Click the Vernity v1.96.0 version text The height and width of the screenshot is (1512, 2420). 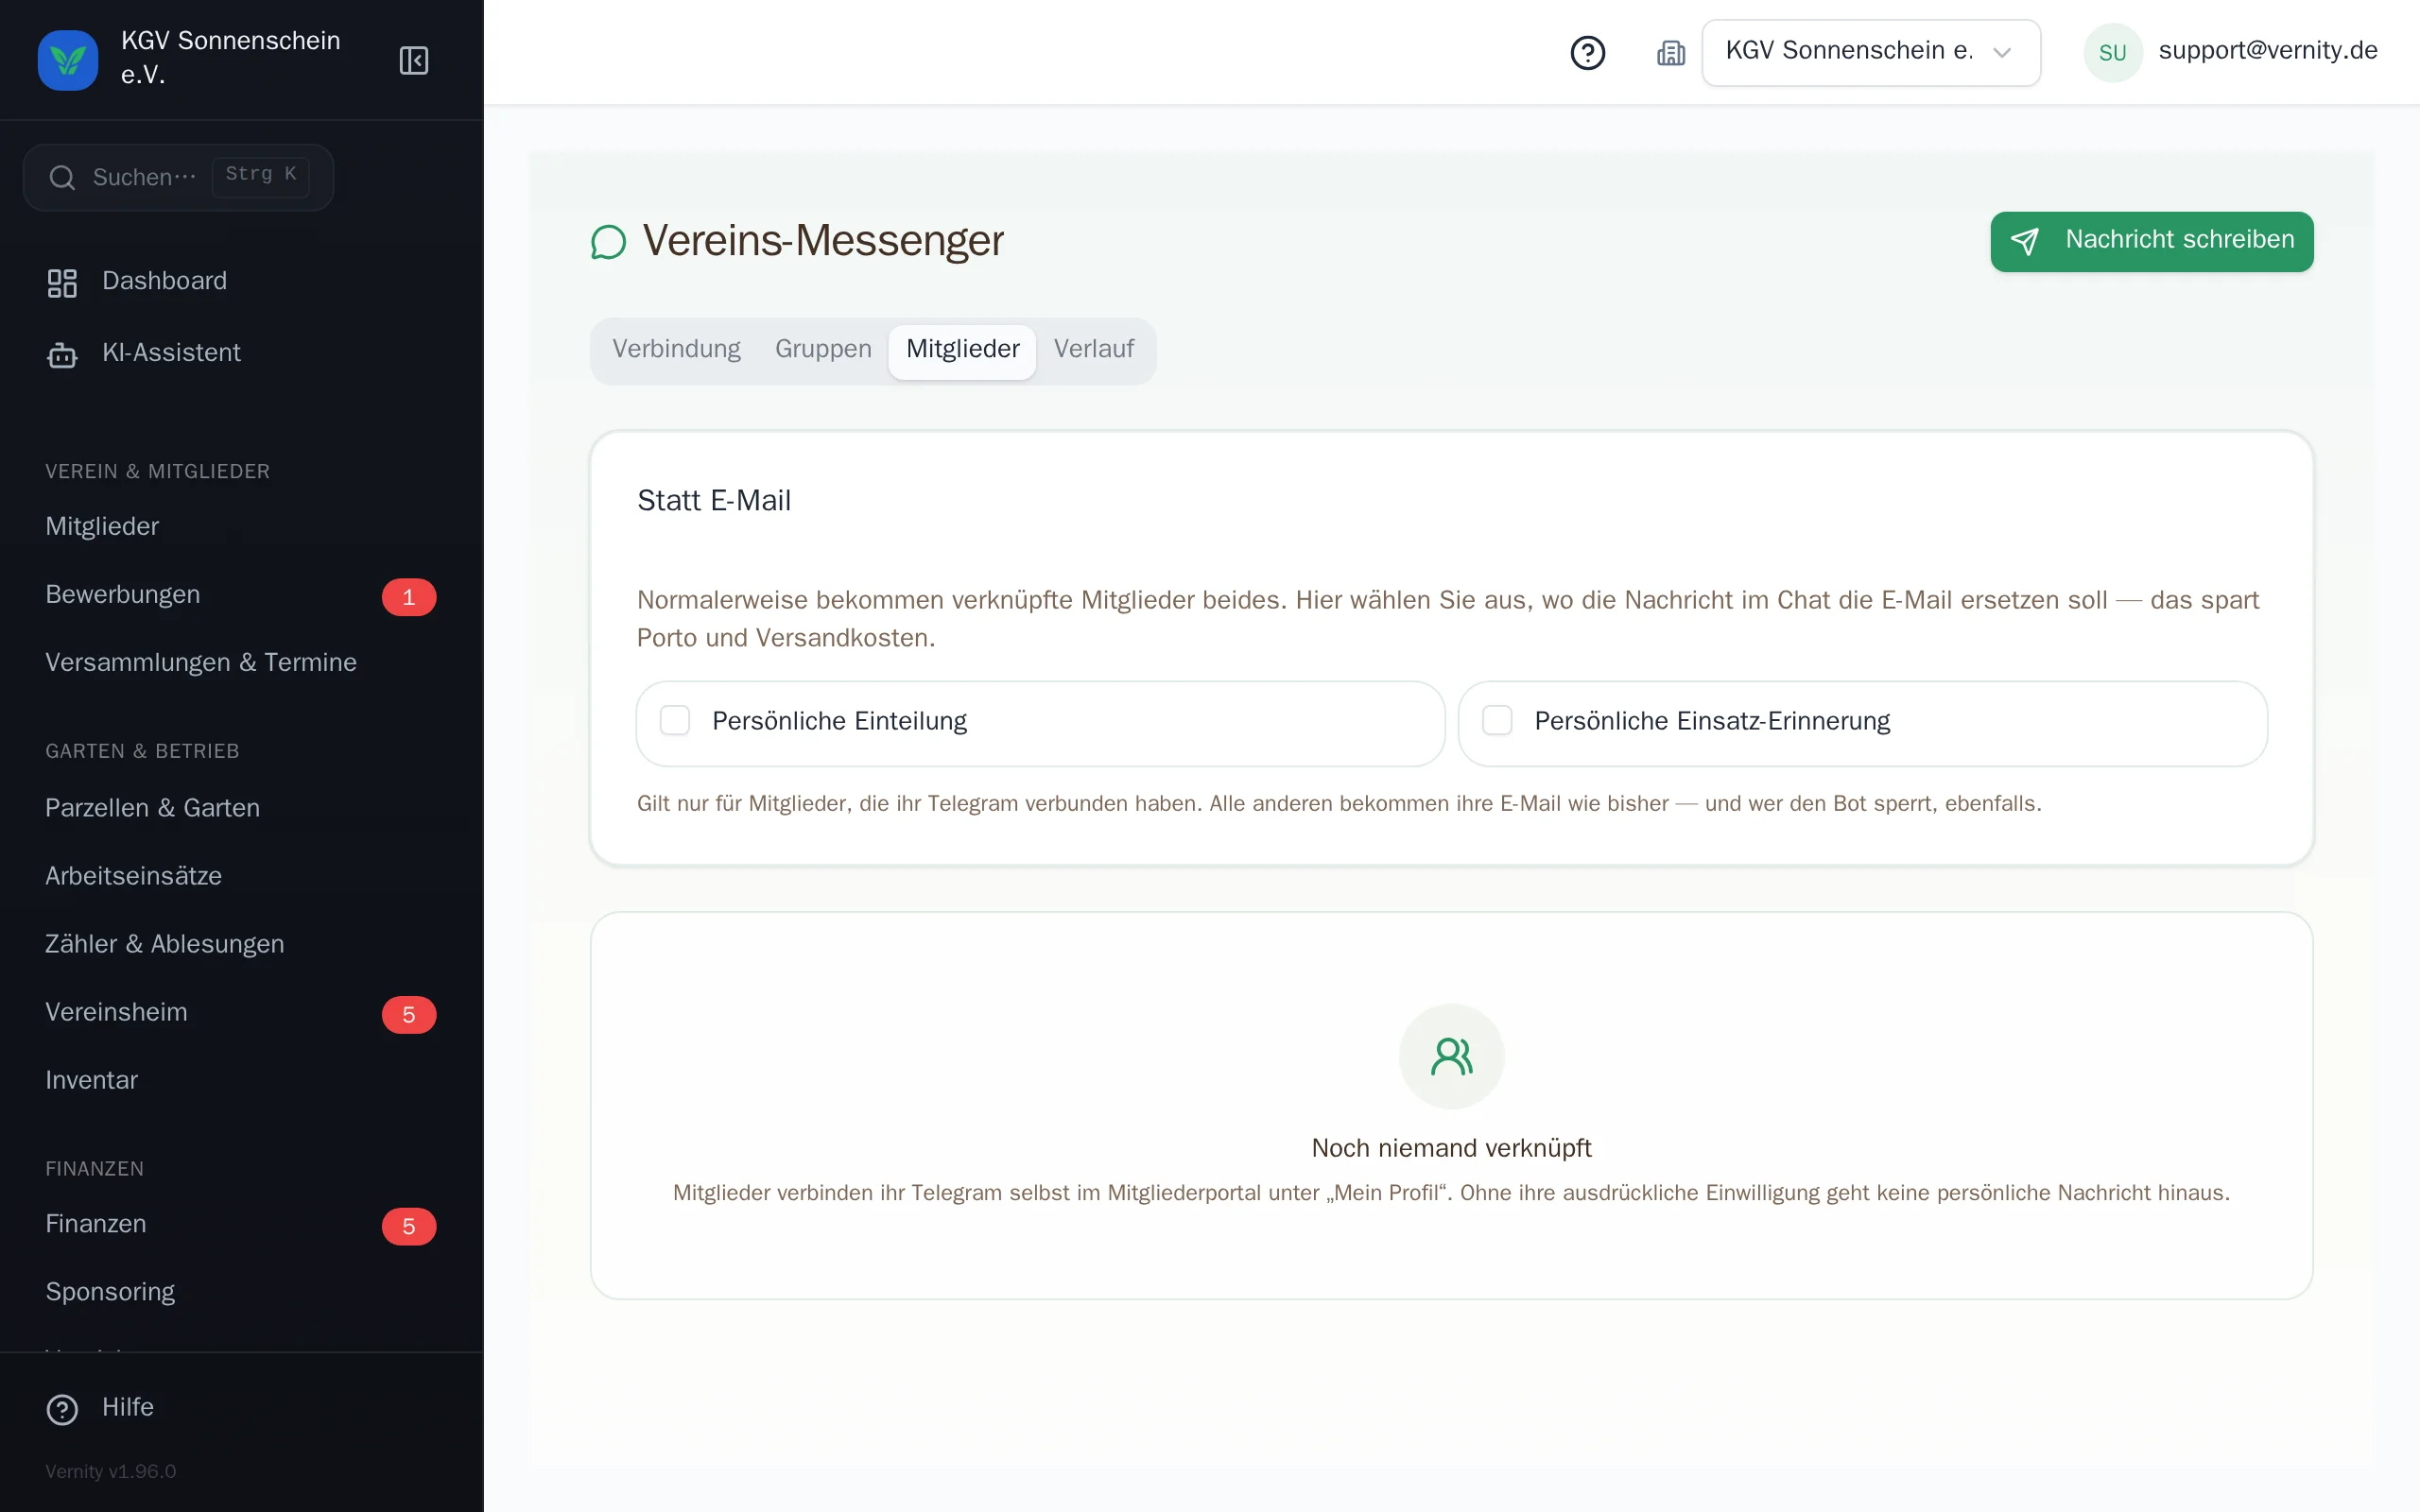(x=110, y=1471)
